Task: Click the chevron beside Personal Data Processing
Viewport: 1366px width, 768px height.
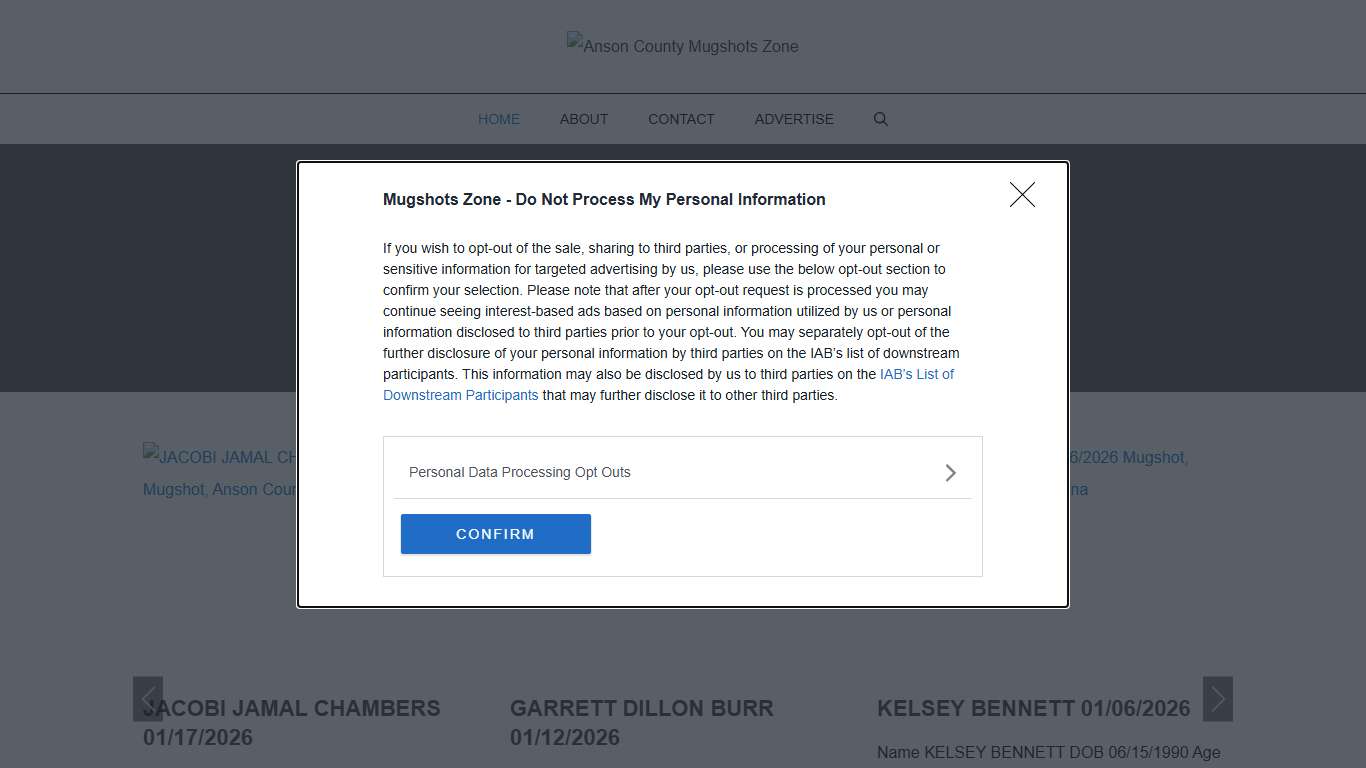Action: [950, 473]
